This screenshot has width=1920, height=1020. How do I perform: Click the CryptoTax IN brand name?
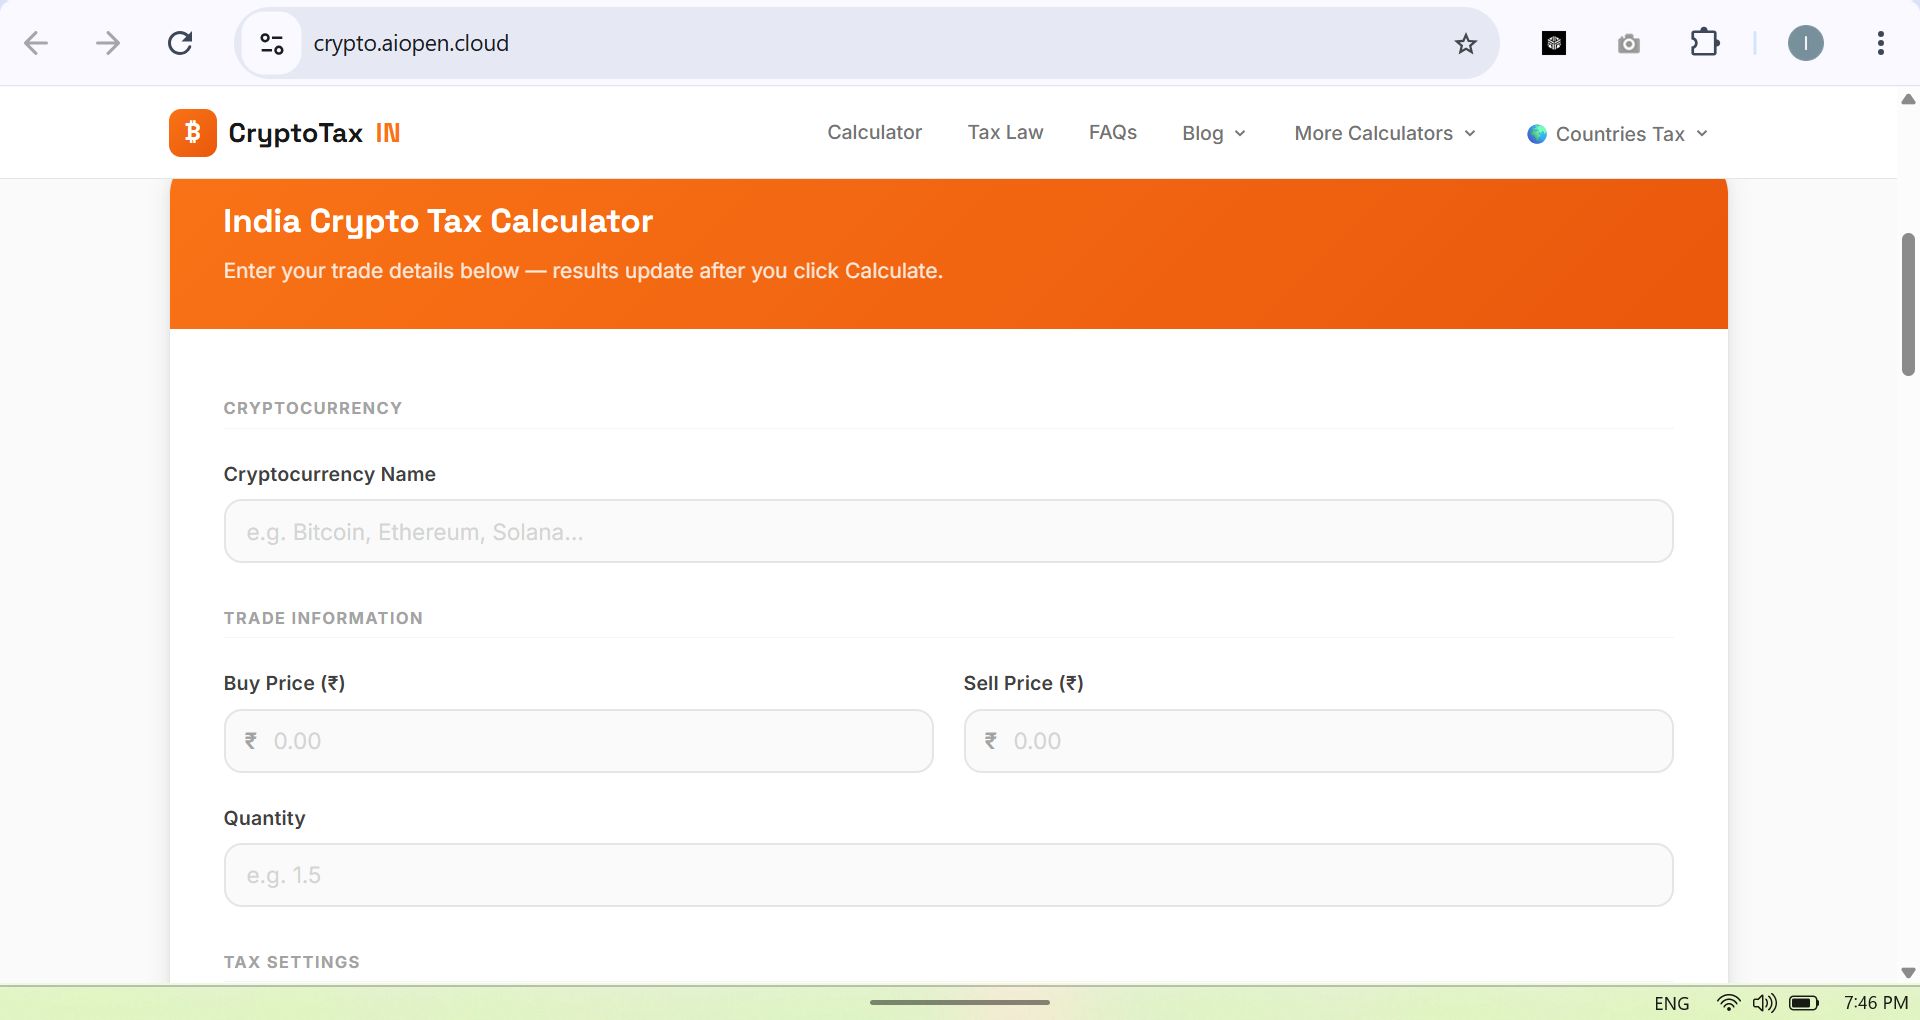tap(314, 133)
